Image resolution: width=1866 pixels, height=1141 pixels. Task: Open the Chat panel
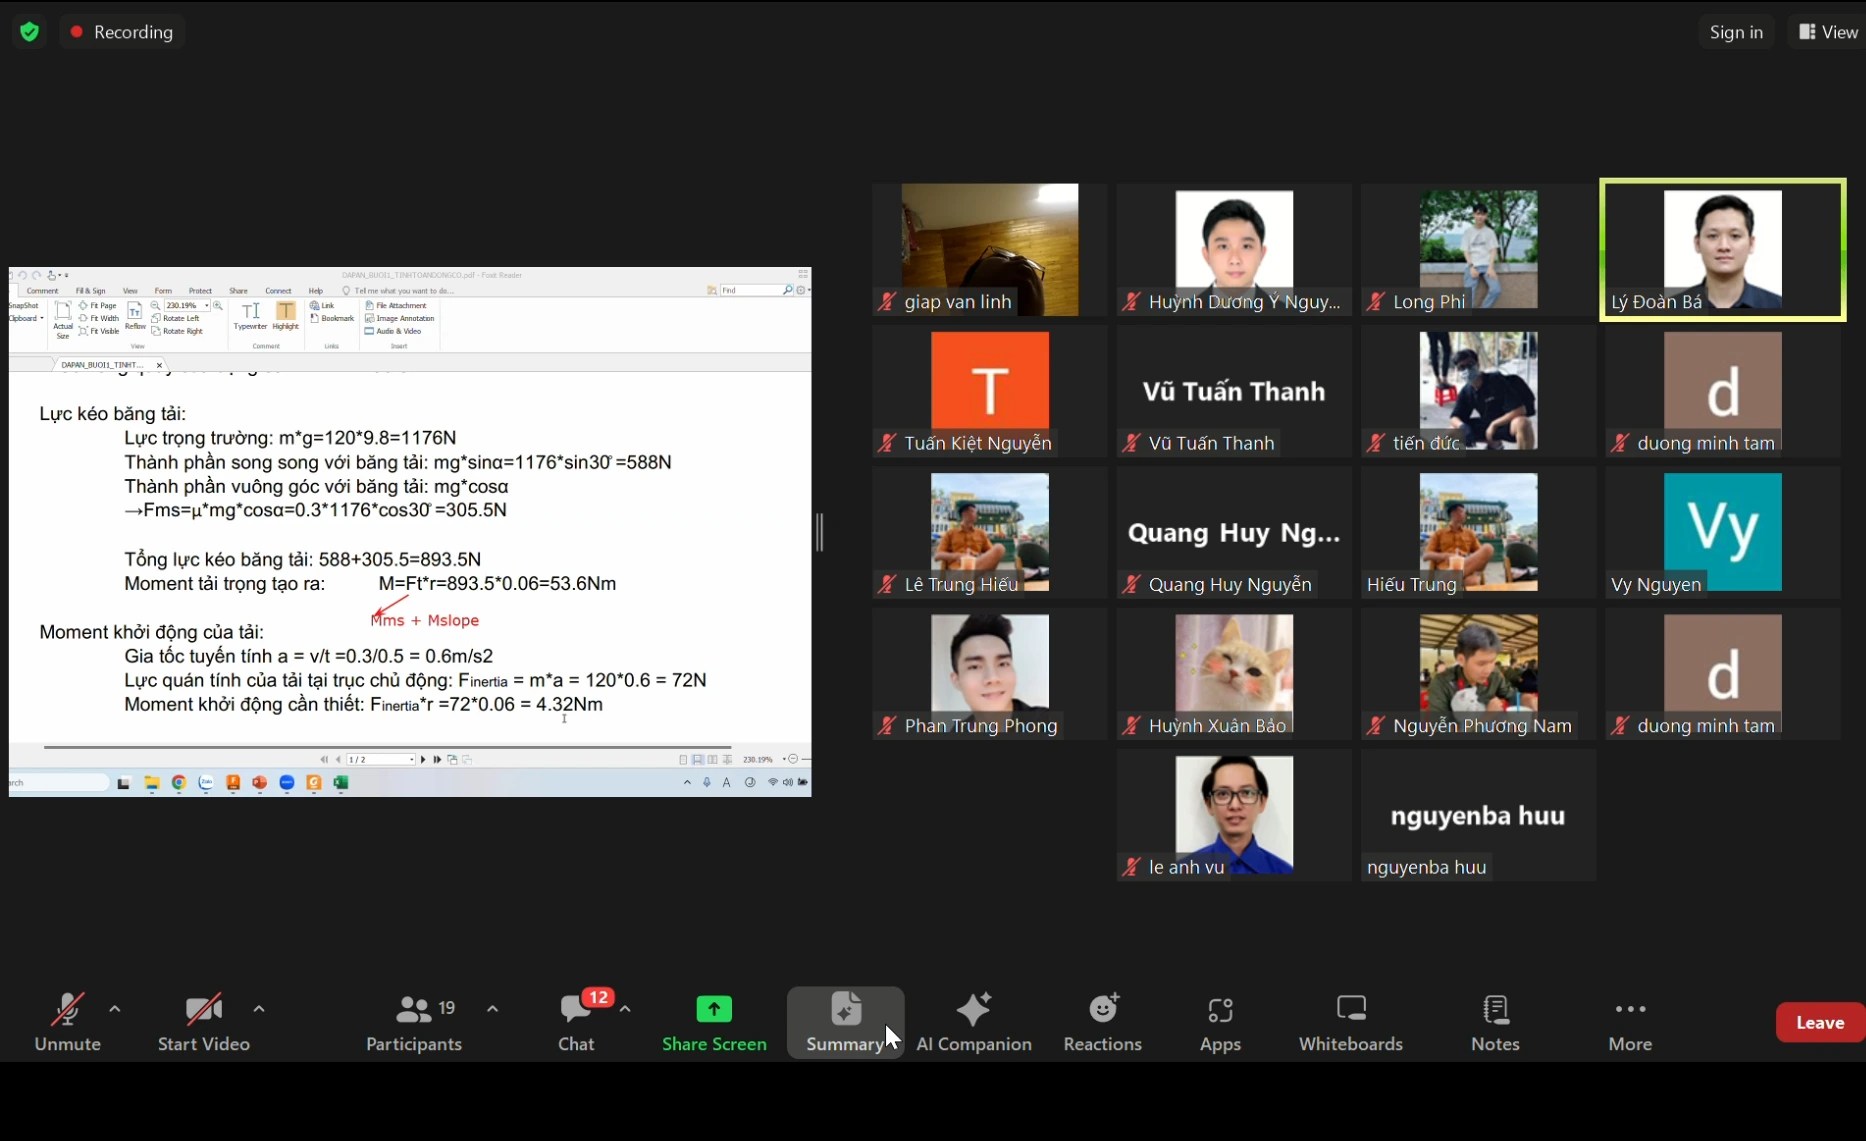[x=576, y=1022]
